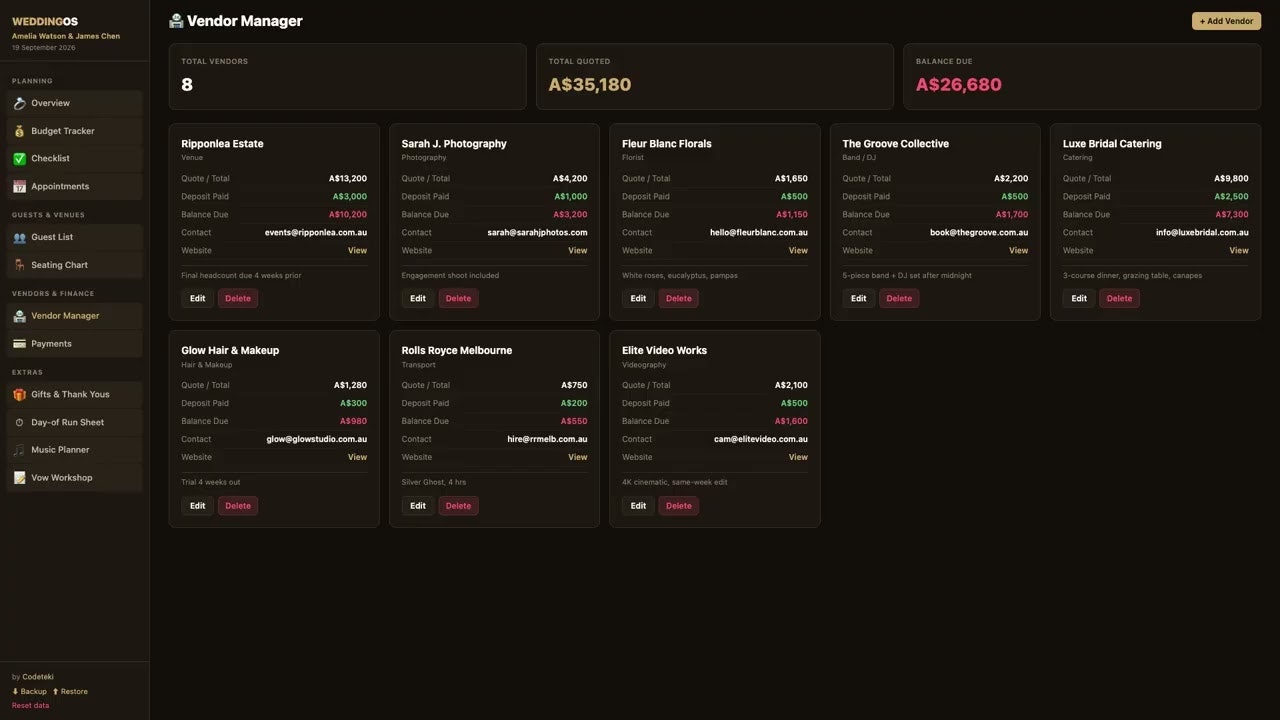1280x720 pixels.
Task: Click the Codeteki credit link
Action: point(38,677)
